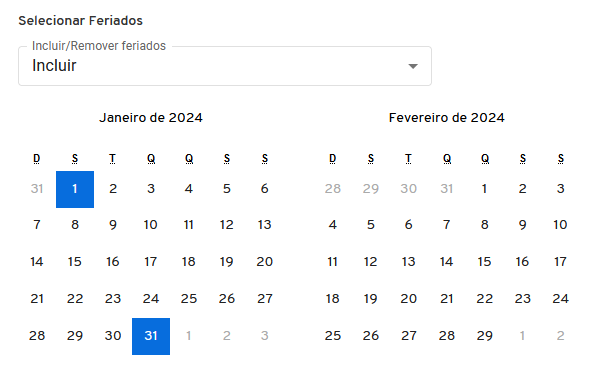The width and height of the screenshot is (590, 372).
Task: Click the Incluir select field
Action: (x=225, y=66)
